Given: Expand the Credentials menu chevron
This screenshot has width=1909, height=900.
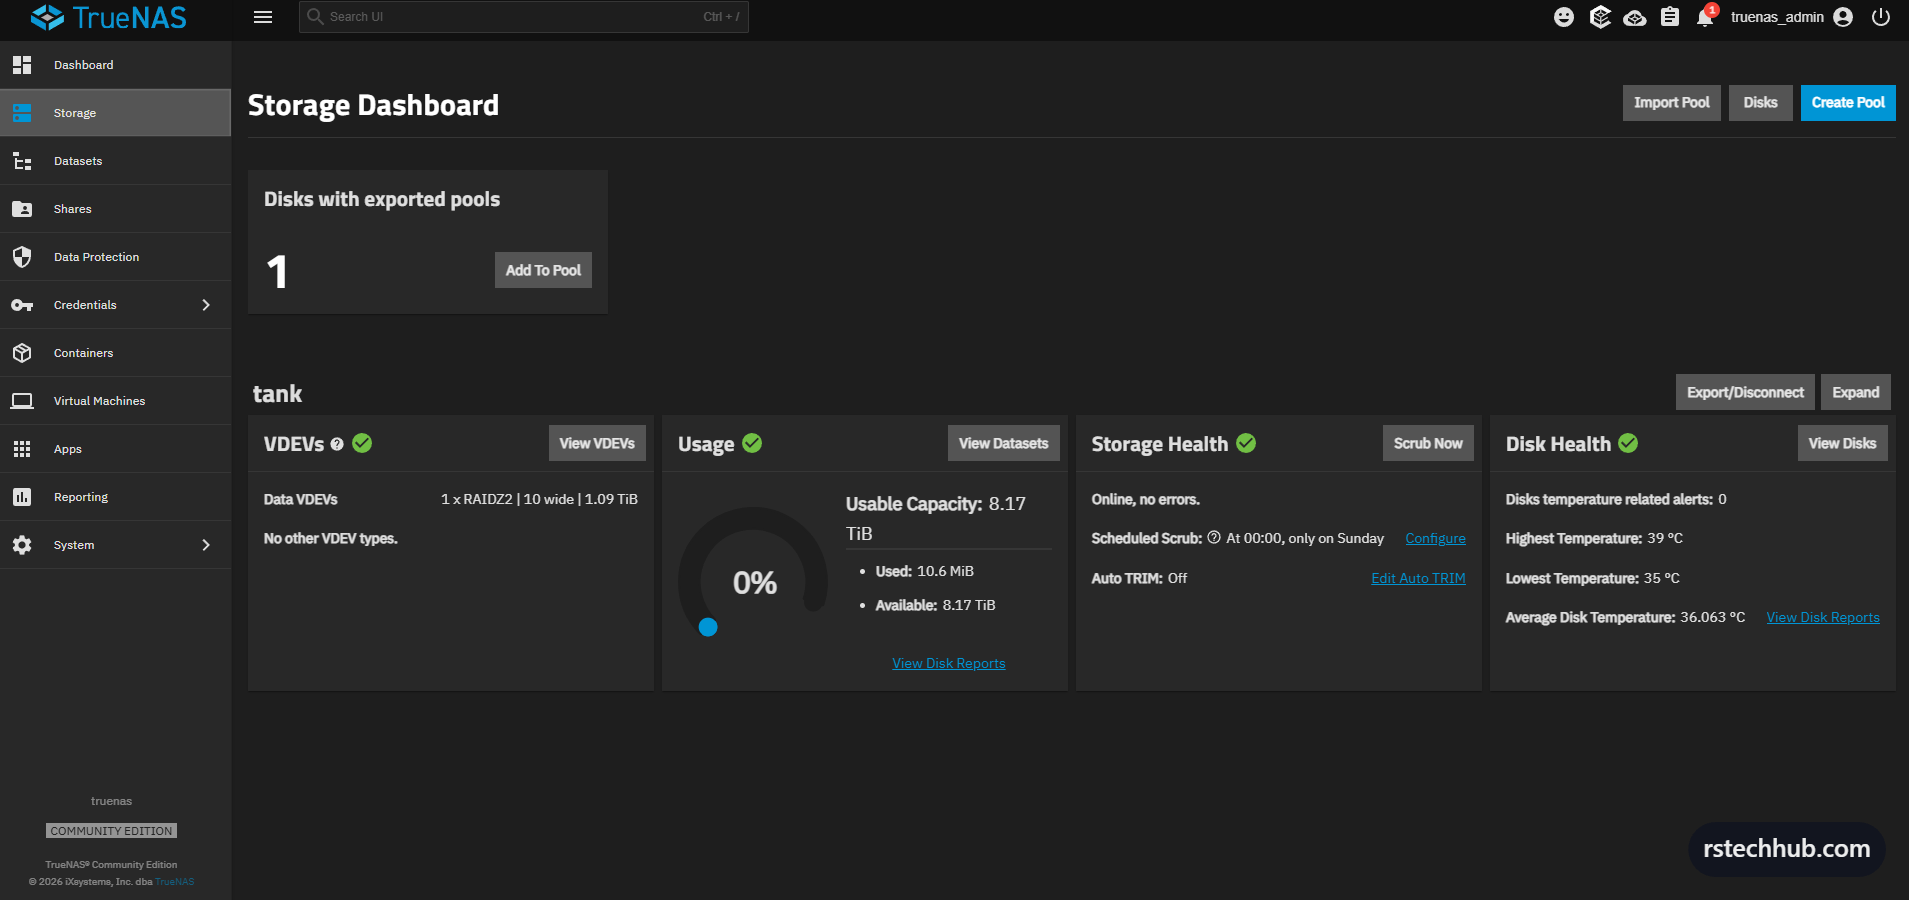Looking at the screenshot, I should coord(206,305).
